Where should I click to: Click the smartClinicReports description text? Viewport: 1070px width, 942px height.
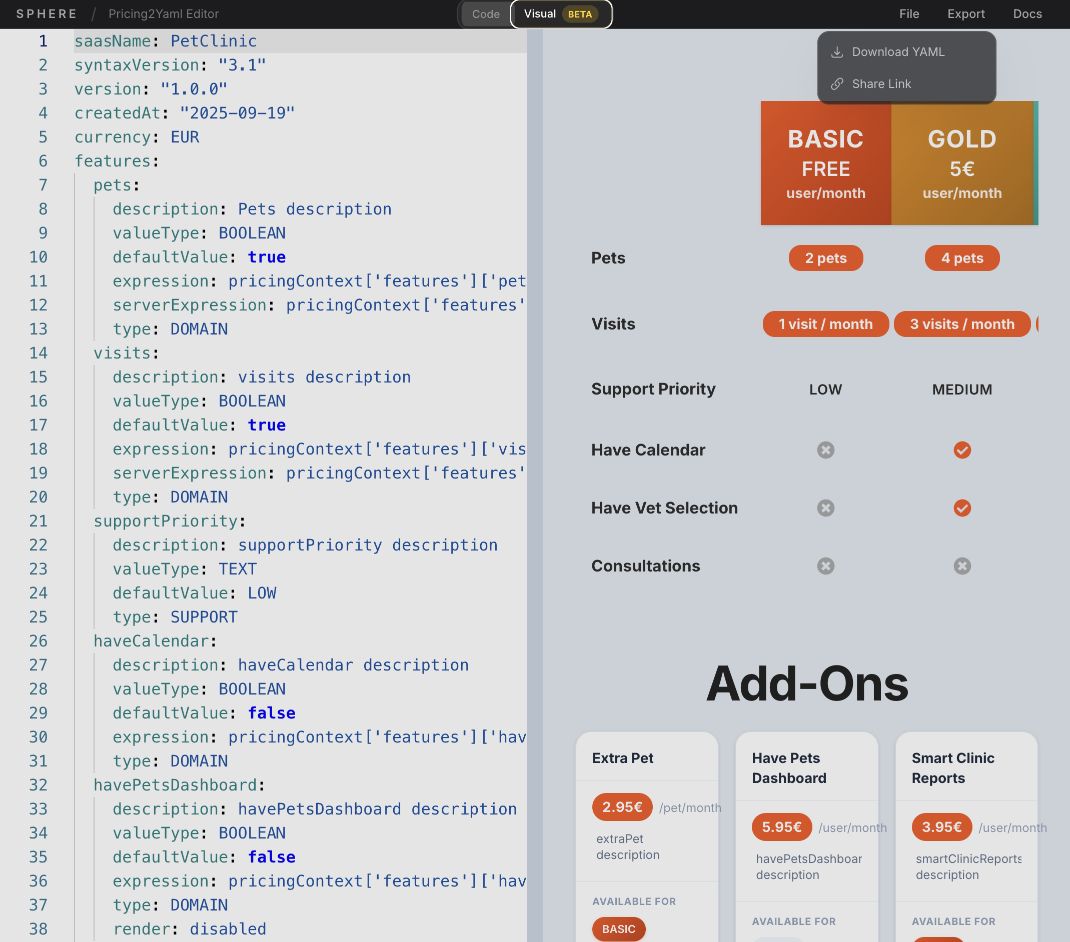point(968,866)
